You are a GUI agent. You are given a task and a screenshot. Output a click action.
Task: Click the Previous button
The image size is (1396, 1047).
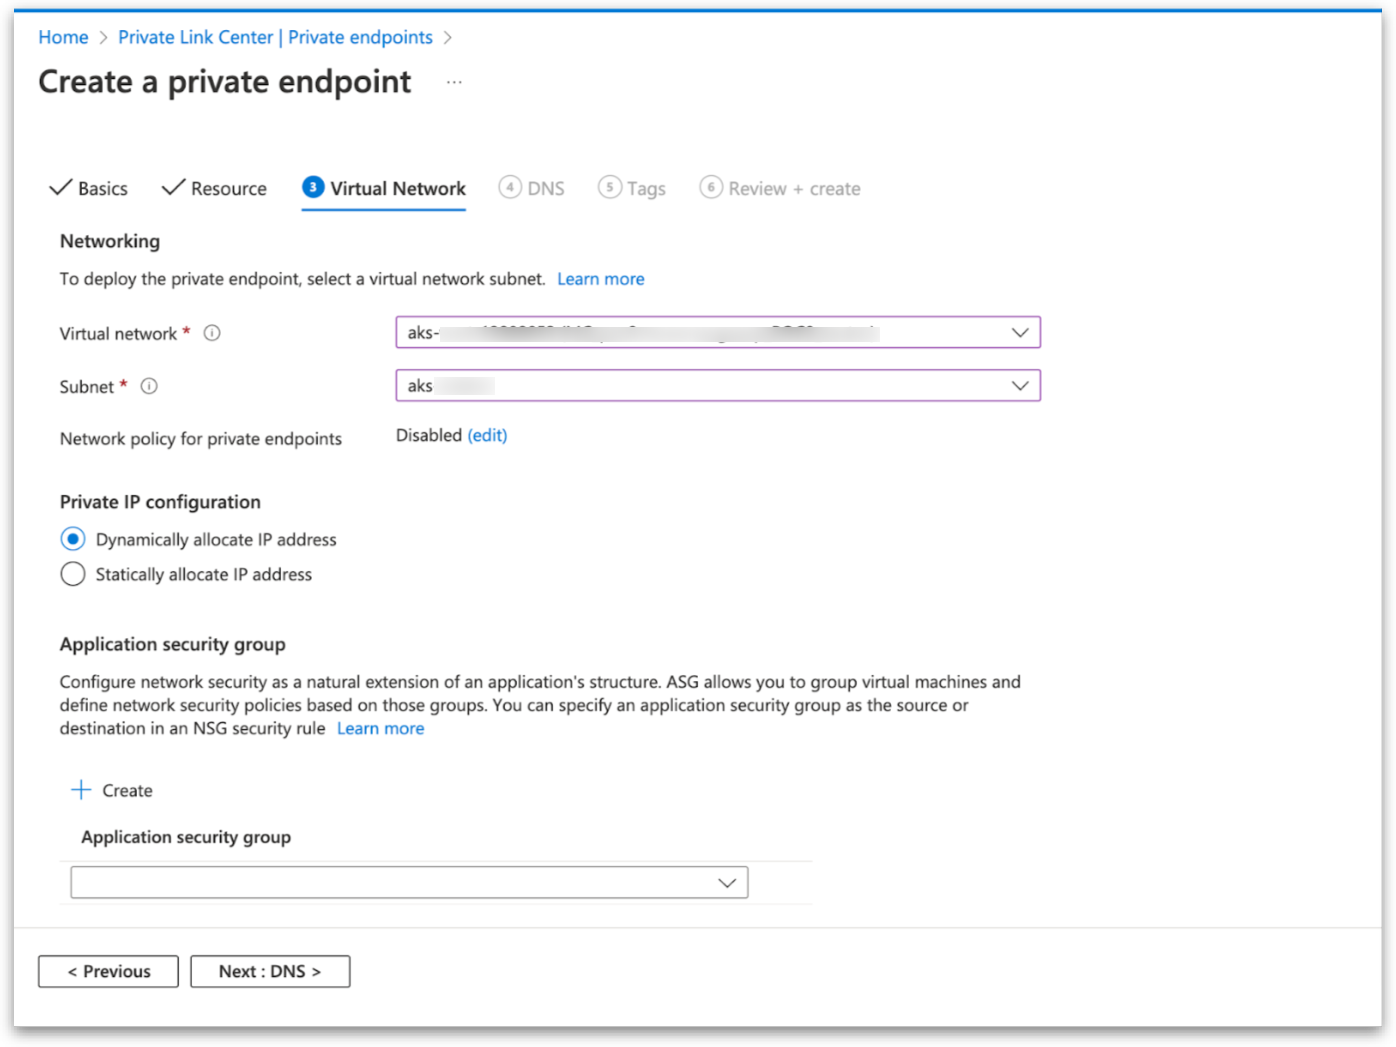point(108,971)
